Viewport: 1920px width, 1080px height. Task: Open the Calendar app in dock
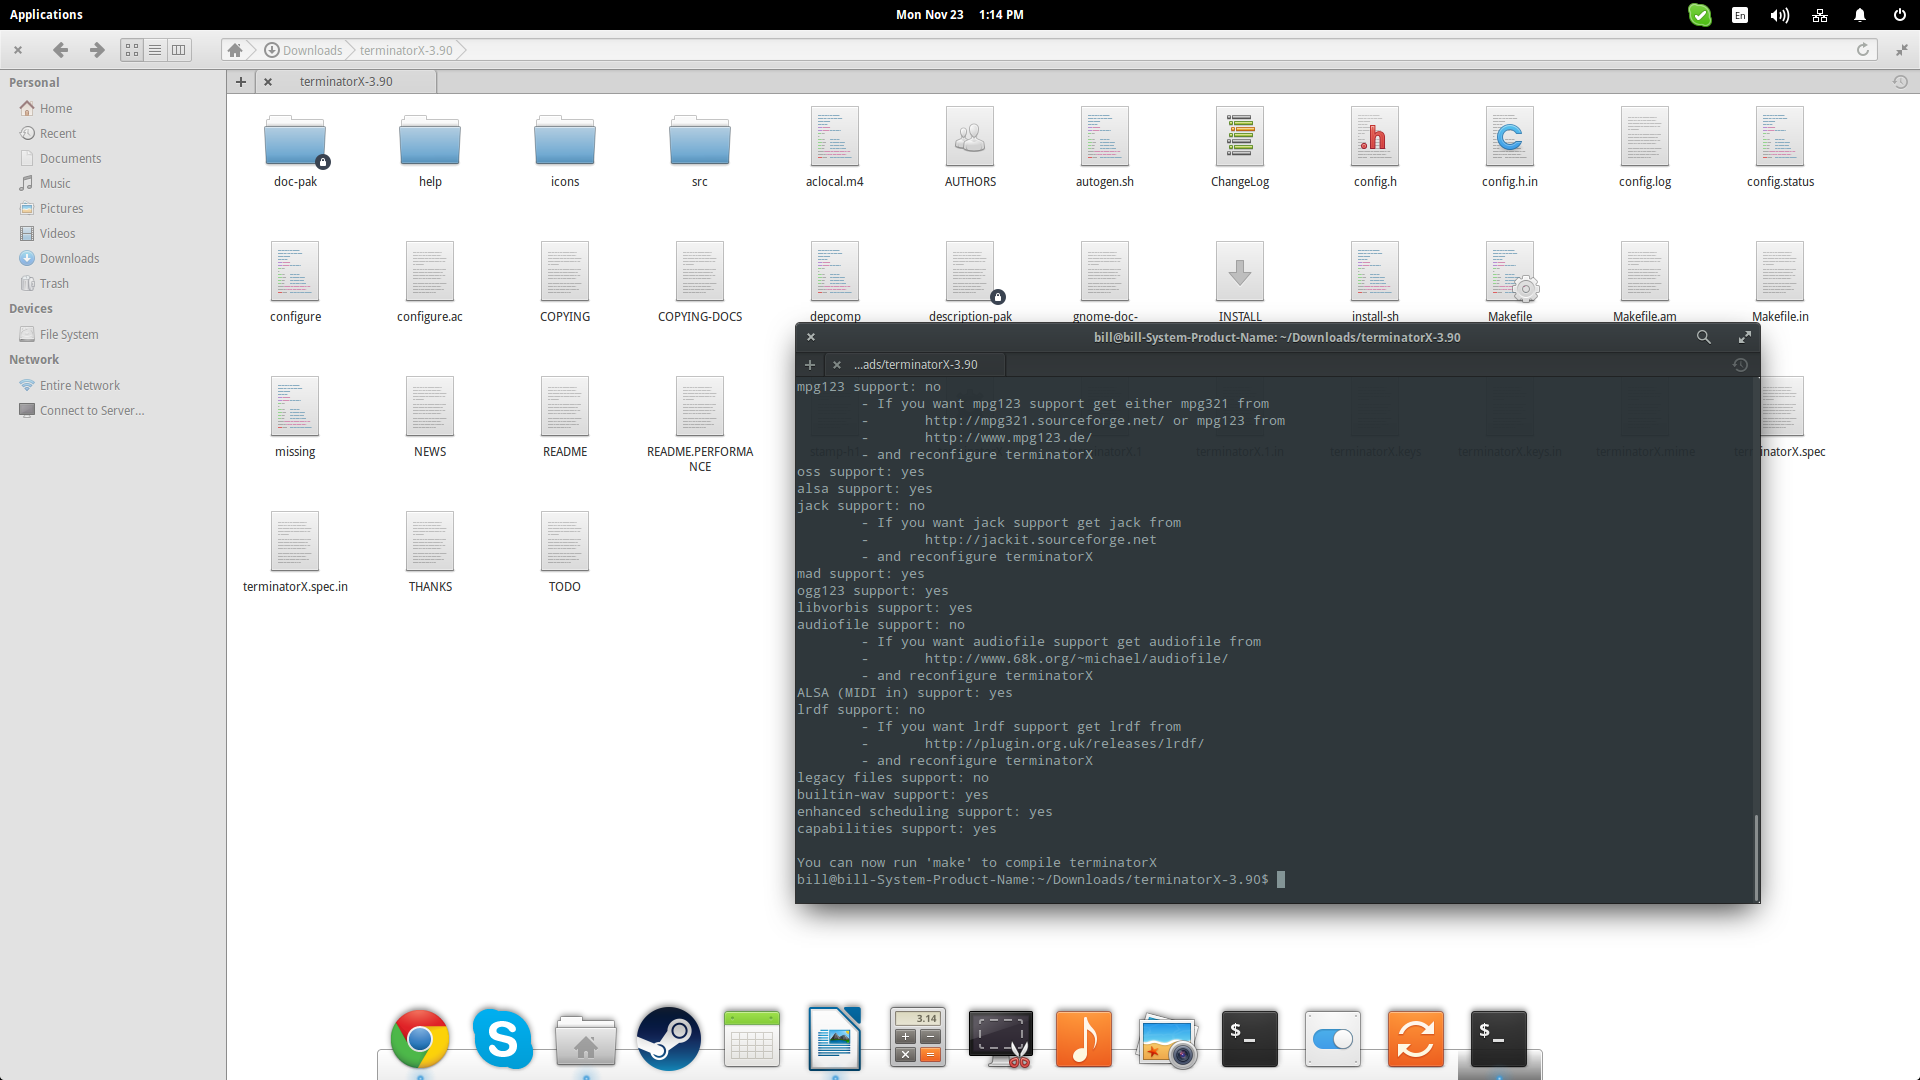[x=752, y=1038]
